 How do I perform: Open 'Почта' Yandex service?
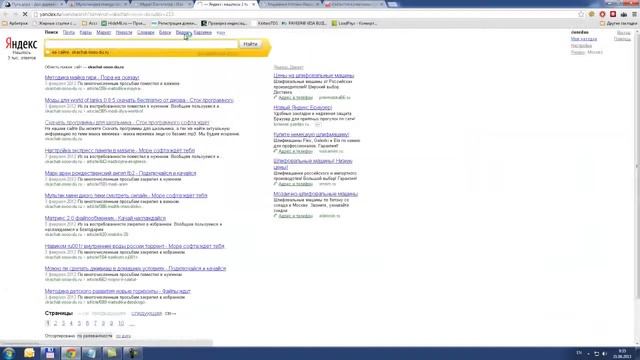[69, 32]
